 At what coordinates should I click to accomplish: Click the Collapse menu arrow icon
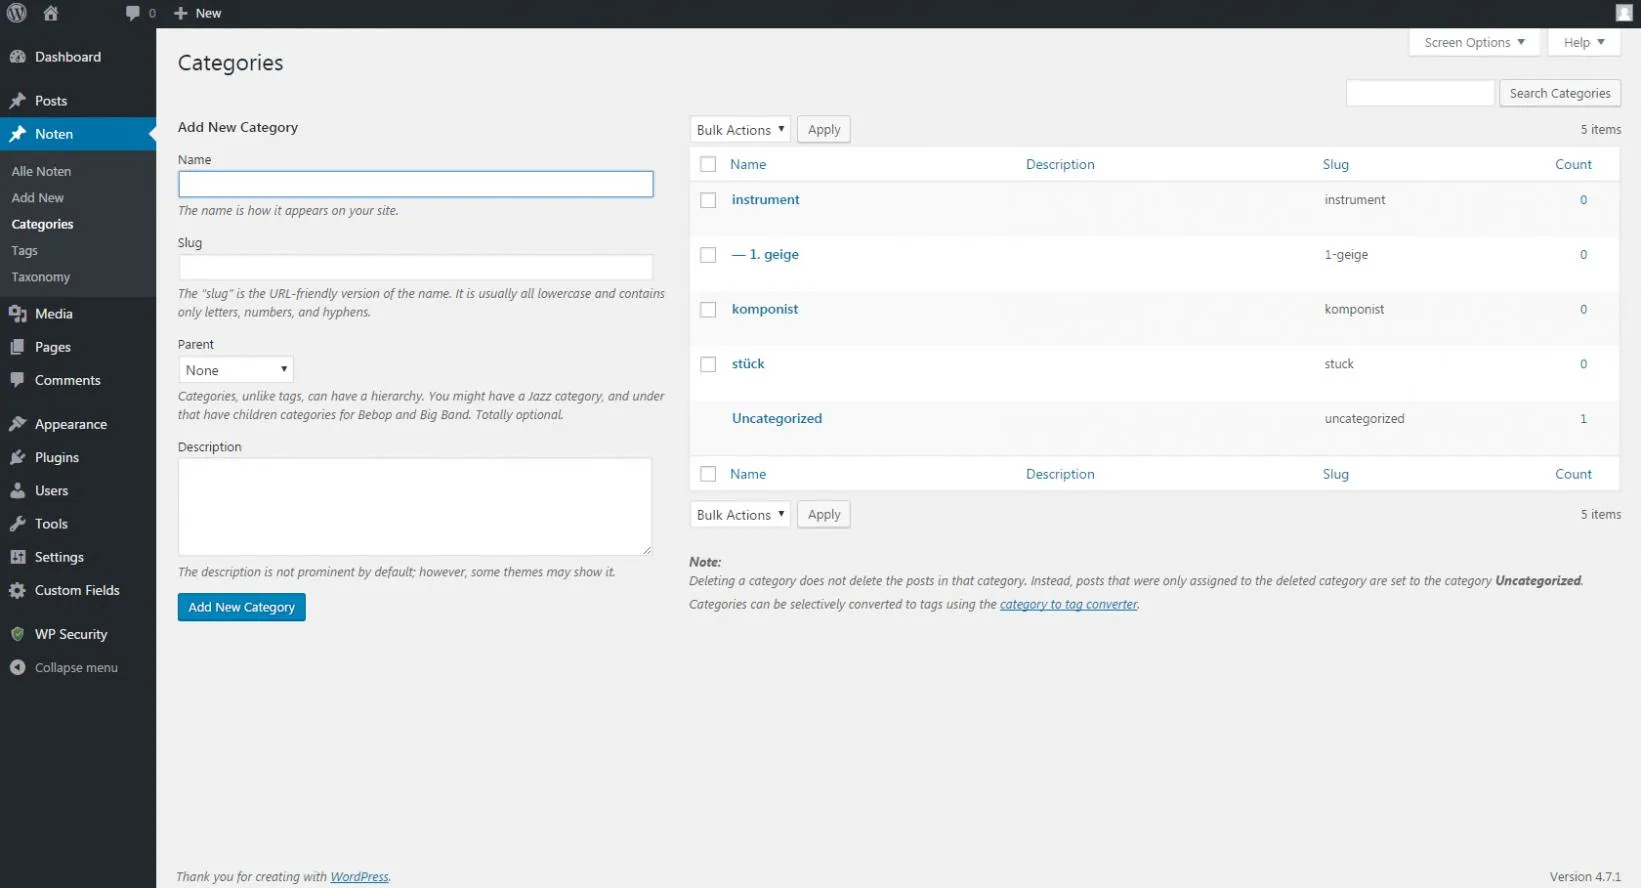[x=17, y=667]
